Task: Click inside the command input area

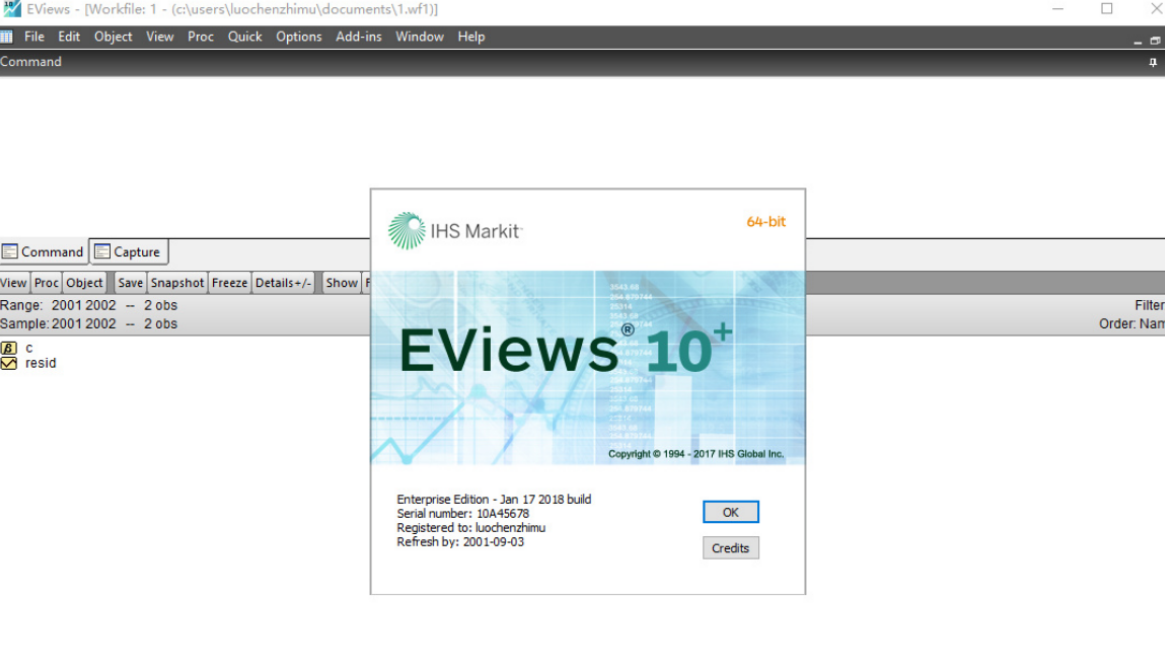Action: click(582, 156)
